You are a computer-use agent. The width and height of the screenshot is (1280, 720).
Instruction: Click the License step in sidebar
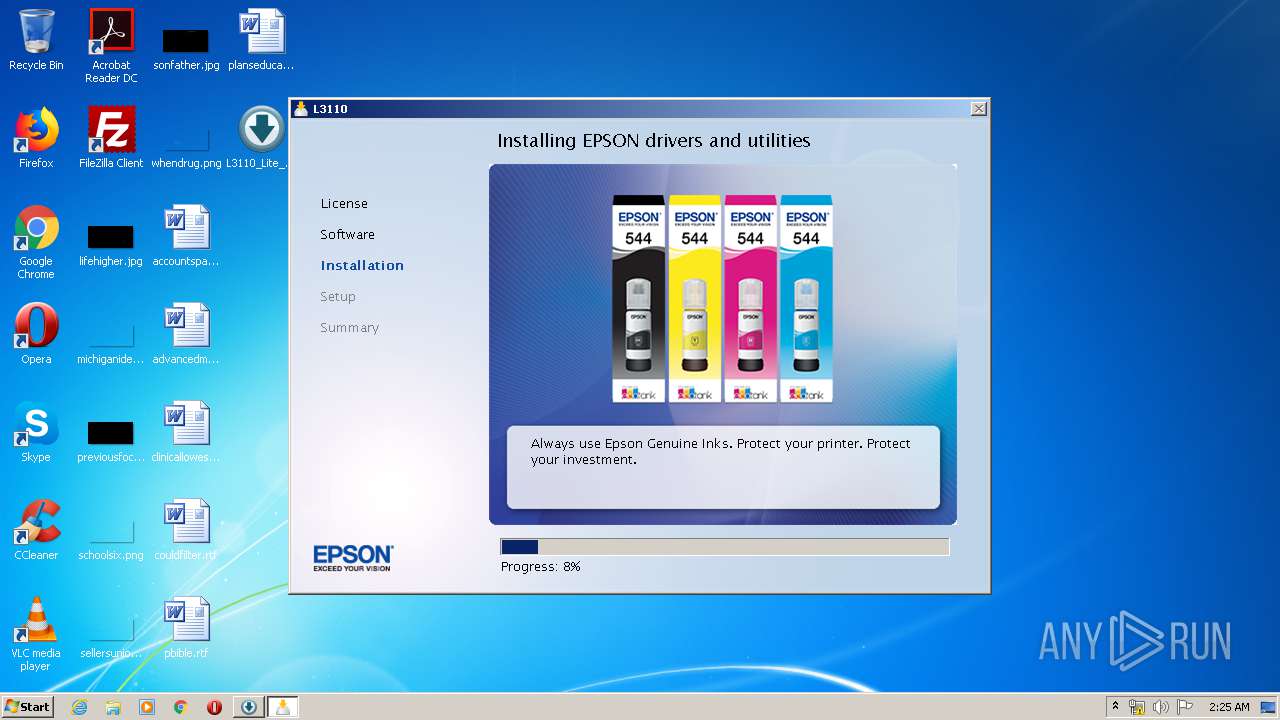pyautogui.click(x=344, y=203)
